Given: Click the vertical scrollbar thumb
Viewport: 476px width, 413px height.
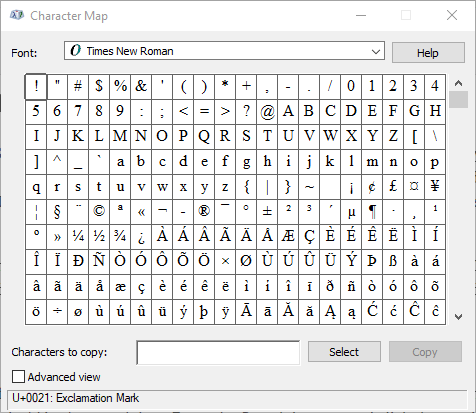Looking at the screenshot, I should click(458, 99).
